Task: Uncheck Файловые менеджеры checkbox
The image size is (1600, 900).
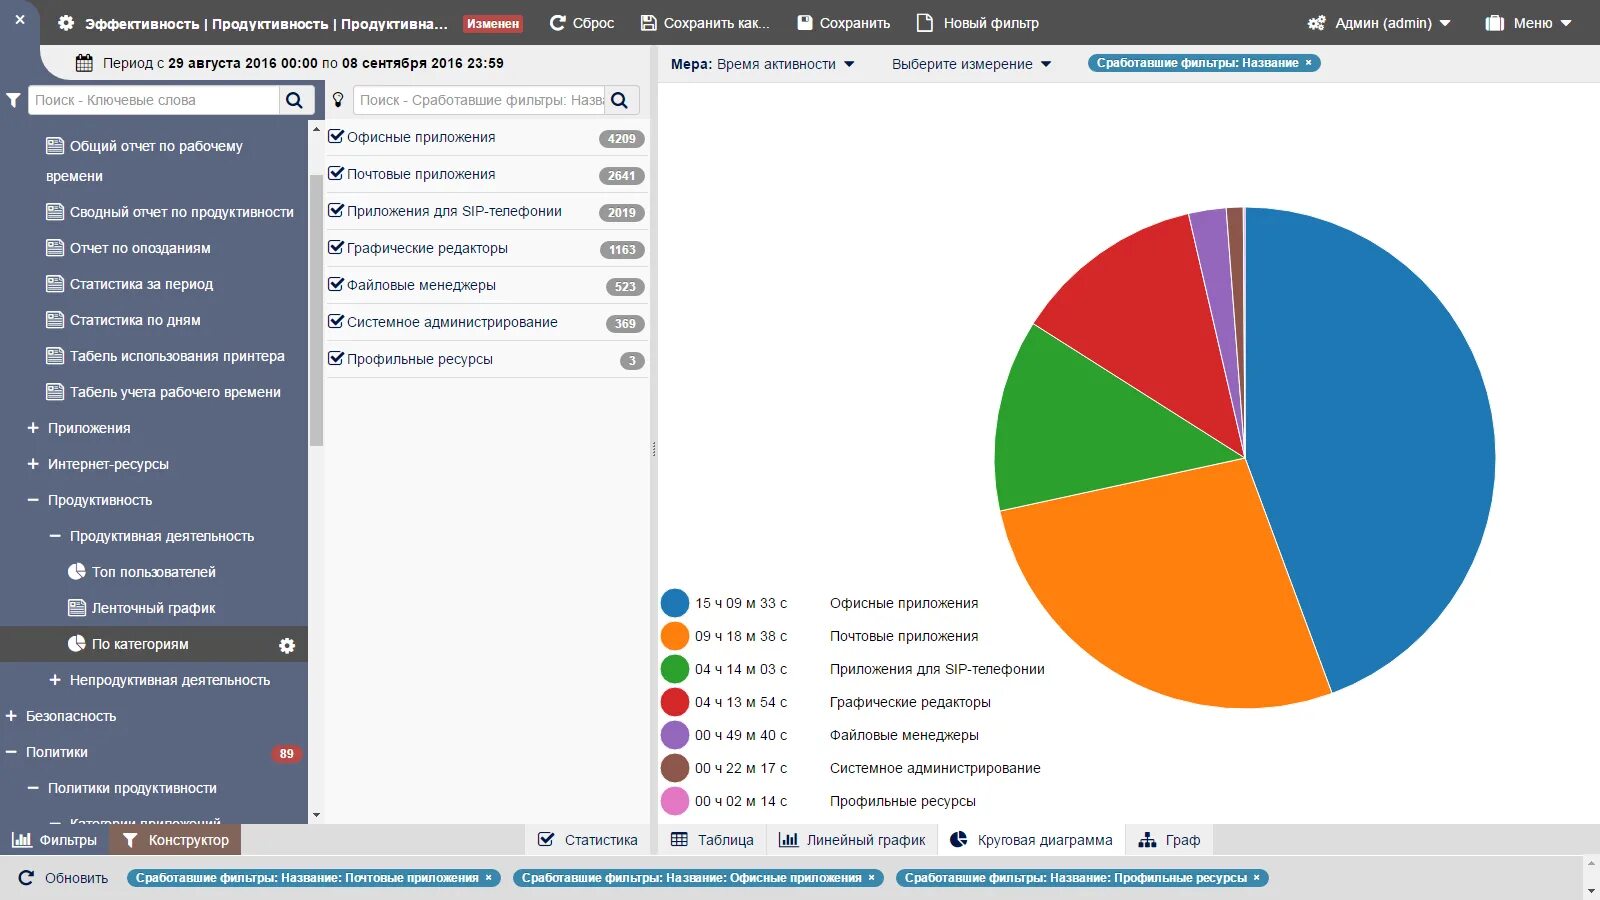Action: point(336,285)
